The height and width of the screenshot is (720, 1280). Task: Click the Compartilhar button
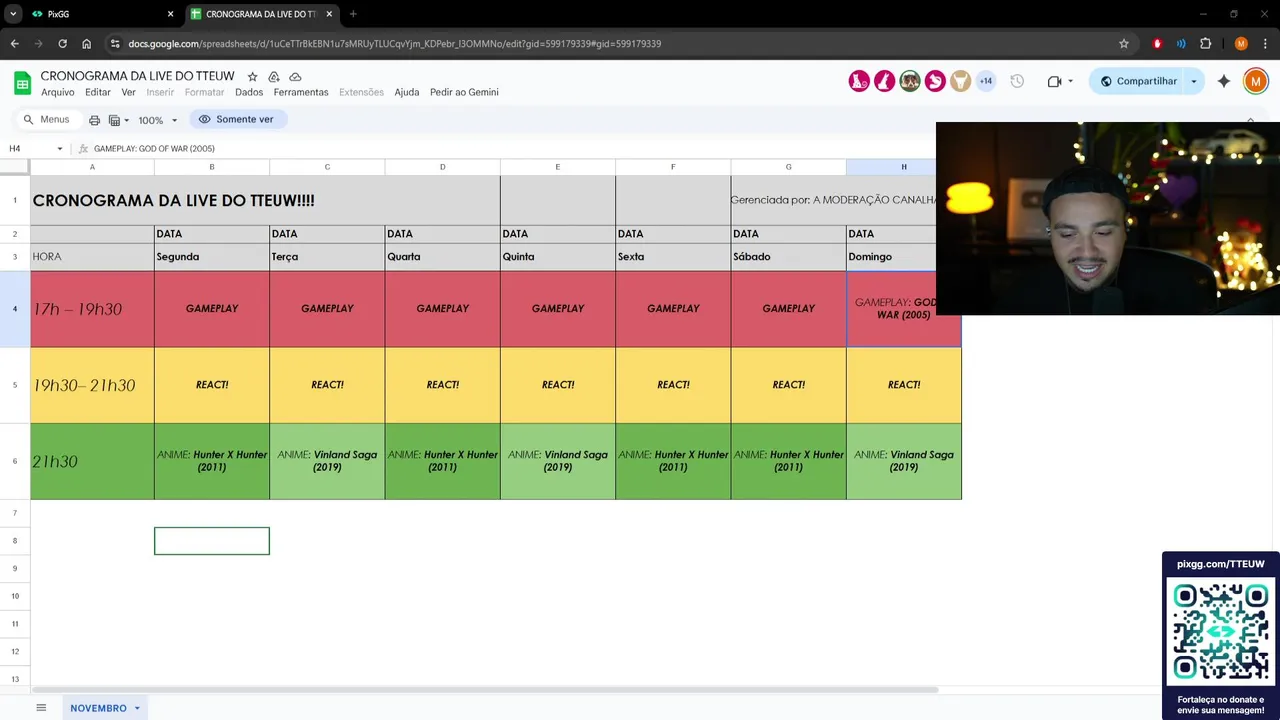(1138, 81)
